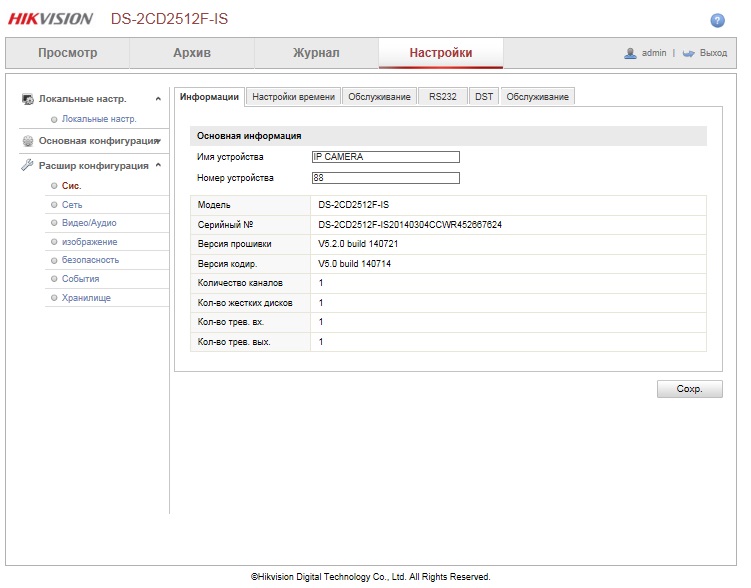
Task: Click the Локальные настр. section header
Action: pyautogui.click(x=82, y=99)
